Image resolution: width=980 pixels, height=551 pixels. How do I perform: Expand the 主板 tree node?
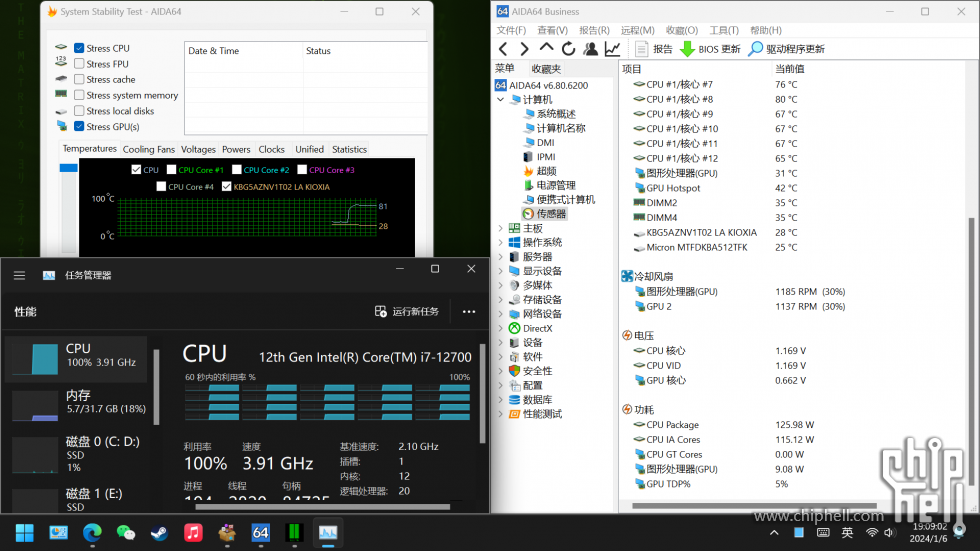tap(501, 228)
